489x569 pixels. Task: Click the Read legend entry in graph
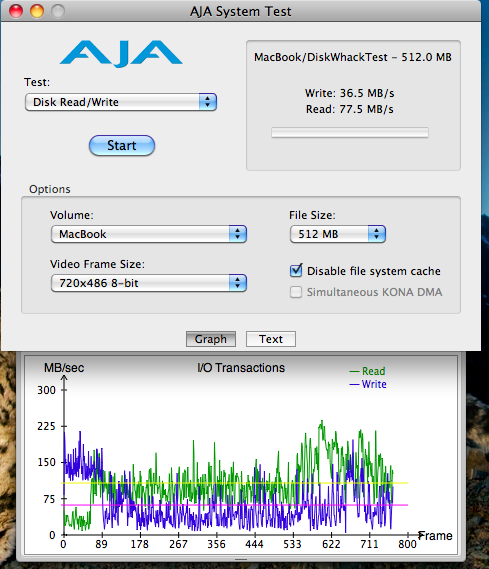(367, 371)
